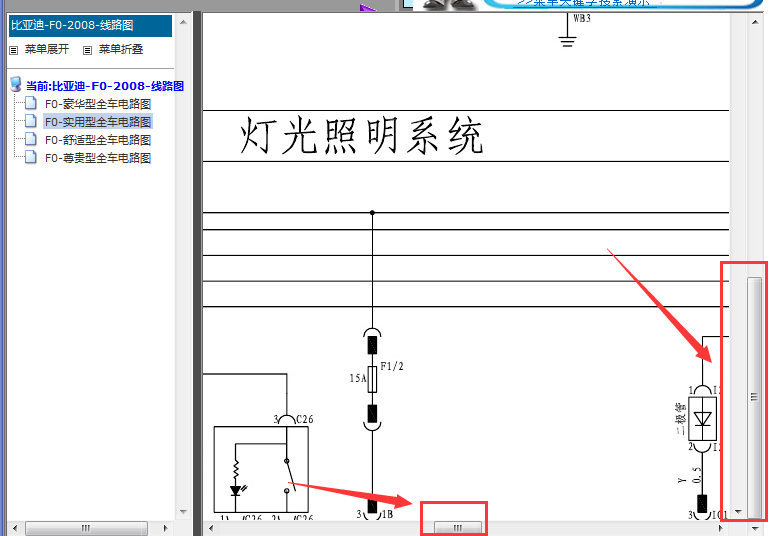Click the page icon of F0-尊贵型全车电路图
Image resolution: width=771 pixels, height=536 pixels.
pos(30,157)
